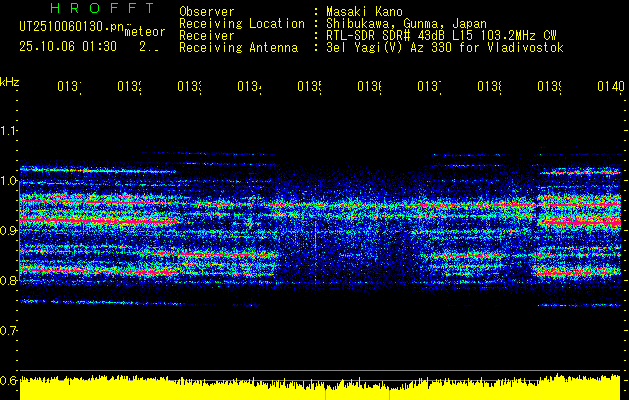This screenshot has height=400, width=629.
Task: Click the 'Receiver' field label
Action: [207, 36]
